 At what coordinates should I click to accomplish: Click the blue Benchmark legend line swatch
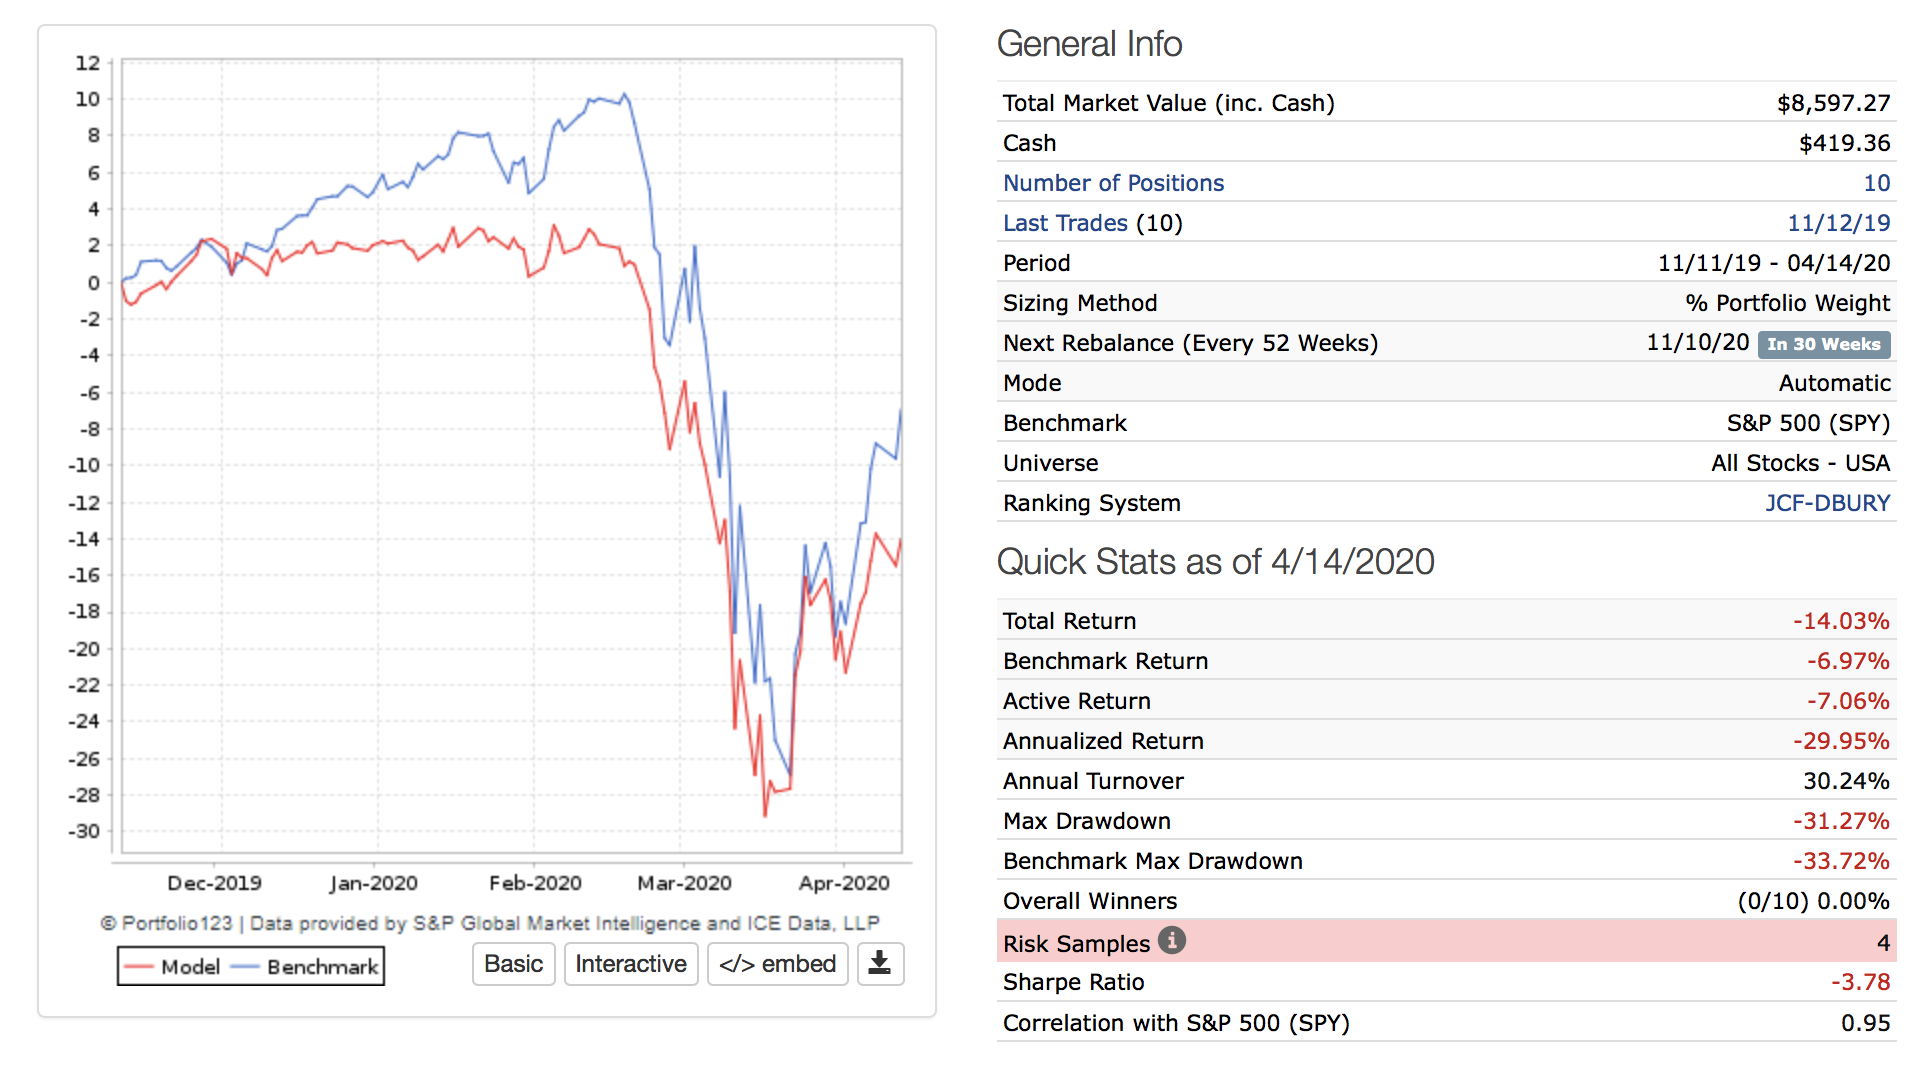coord(245,967)
